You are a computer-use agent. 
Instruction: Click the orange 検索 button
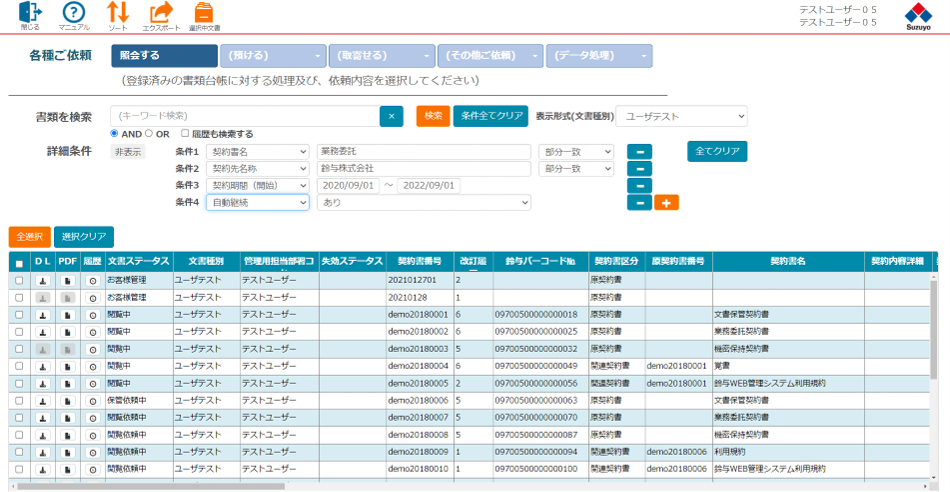(x=433, y=116)
